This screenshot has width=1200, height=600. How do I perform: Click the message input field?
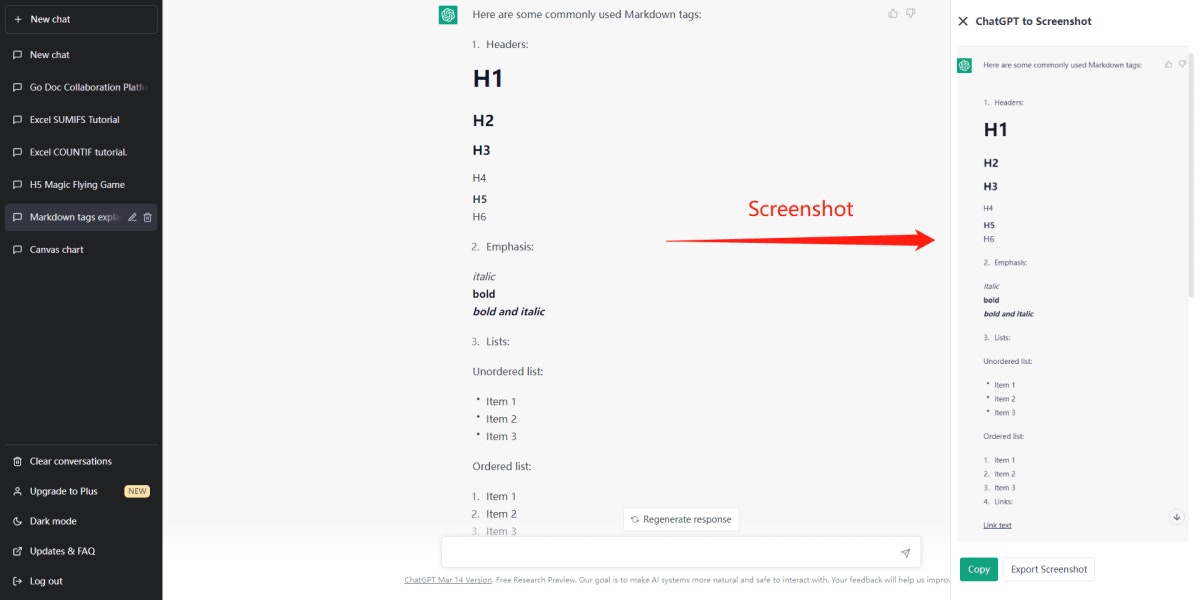681,552
